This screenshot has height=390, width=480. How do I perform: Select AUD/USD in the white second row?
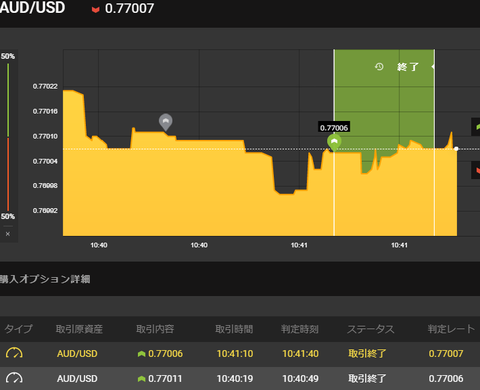tap(77, 378)
